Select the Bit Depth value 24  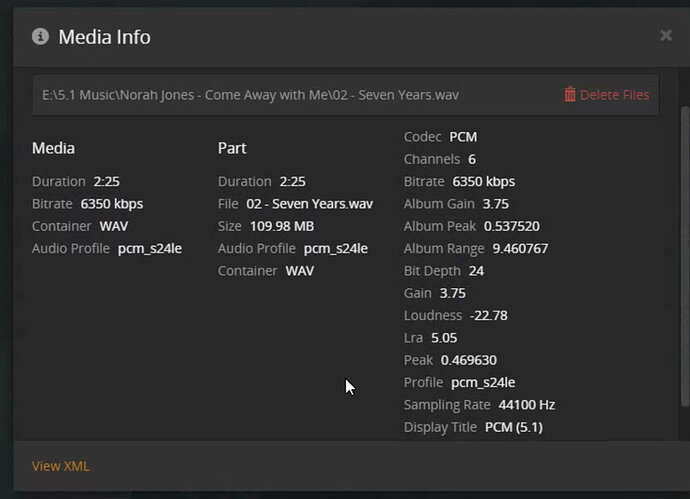tap(476, 271)
